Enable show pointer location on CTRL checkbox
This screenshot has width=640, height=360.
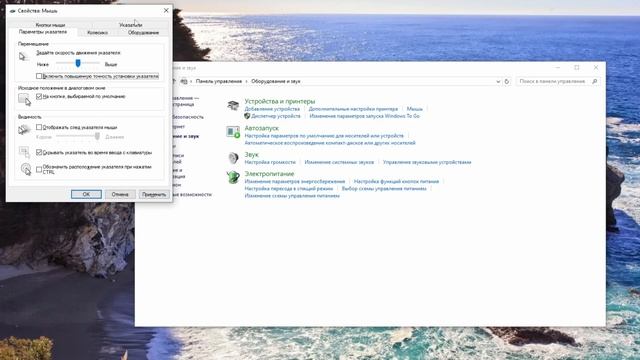coord(39,169)
